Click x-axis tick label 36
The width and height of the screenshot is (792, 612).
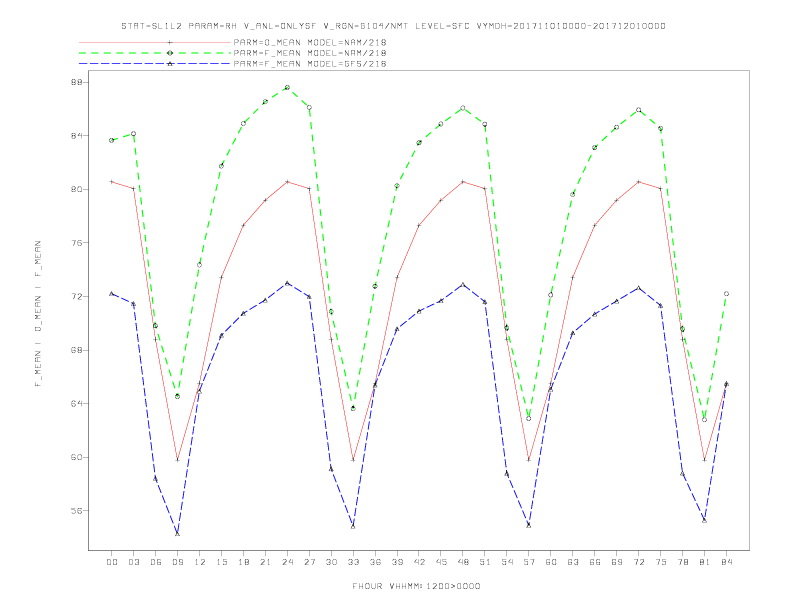pyautogui.click(x=375, y=562)
